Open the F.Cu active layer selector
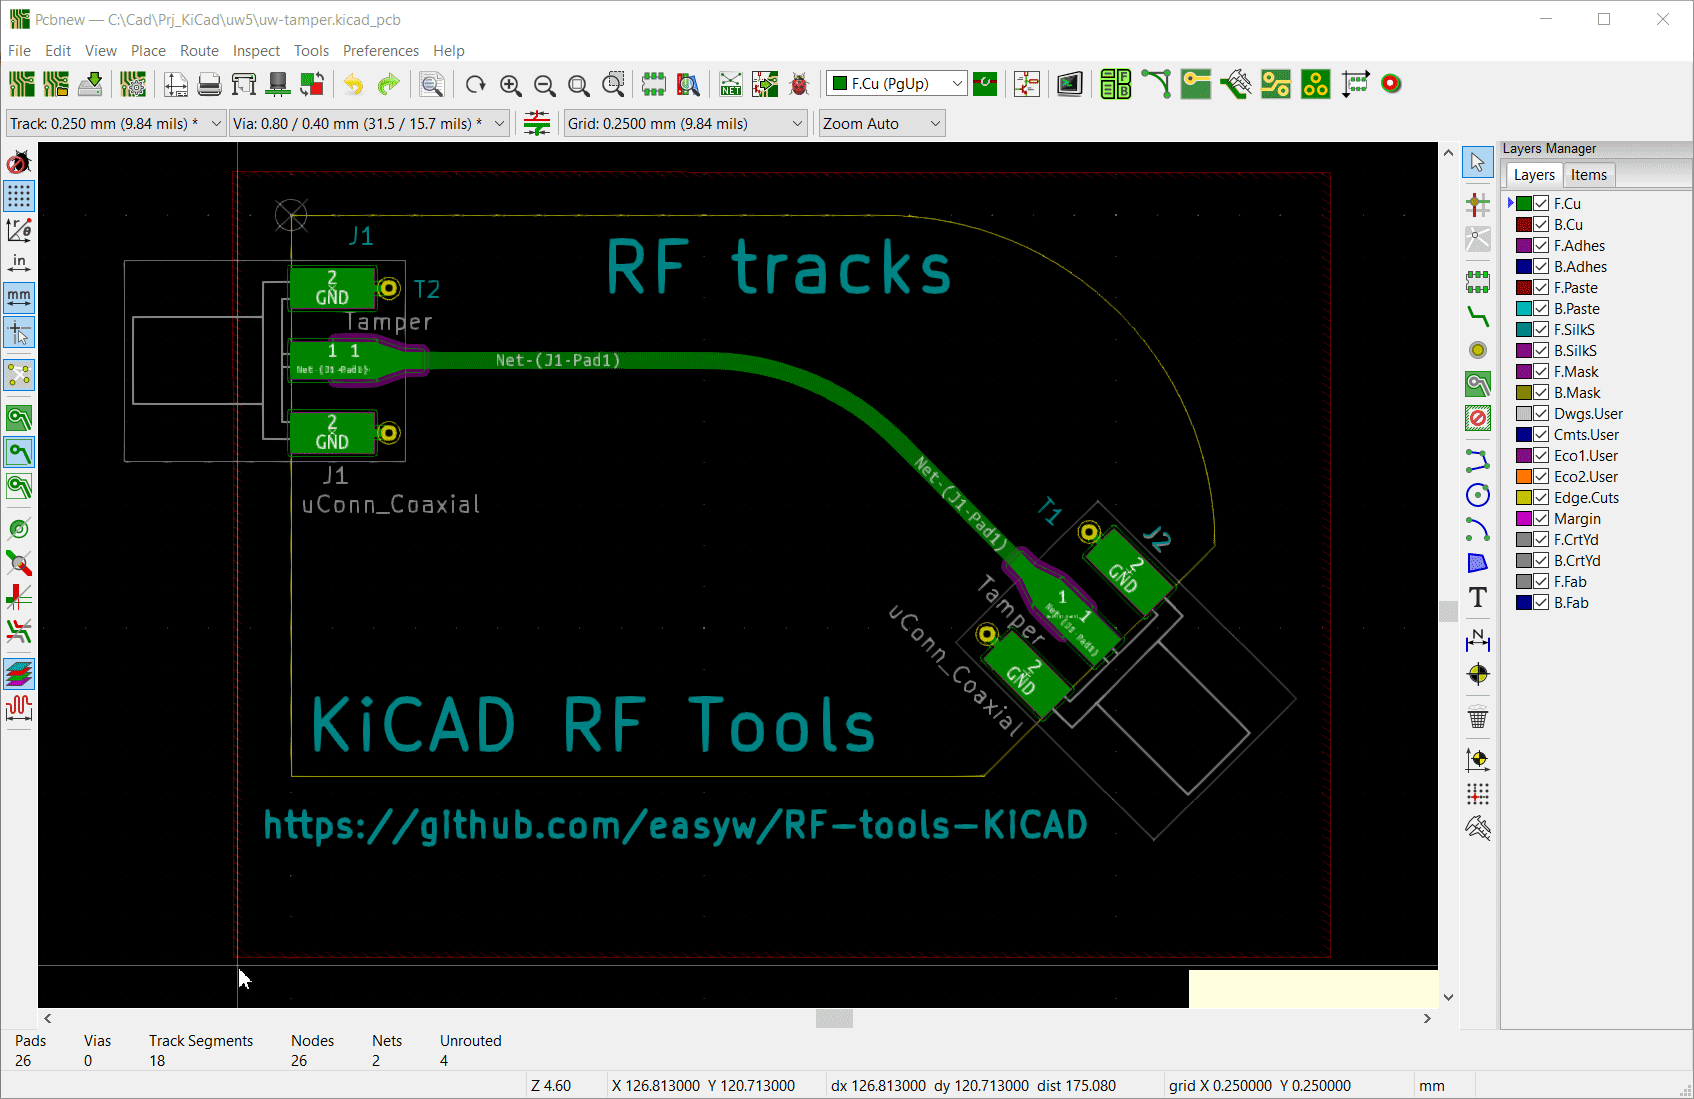 [x=897, y=84]
